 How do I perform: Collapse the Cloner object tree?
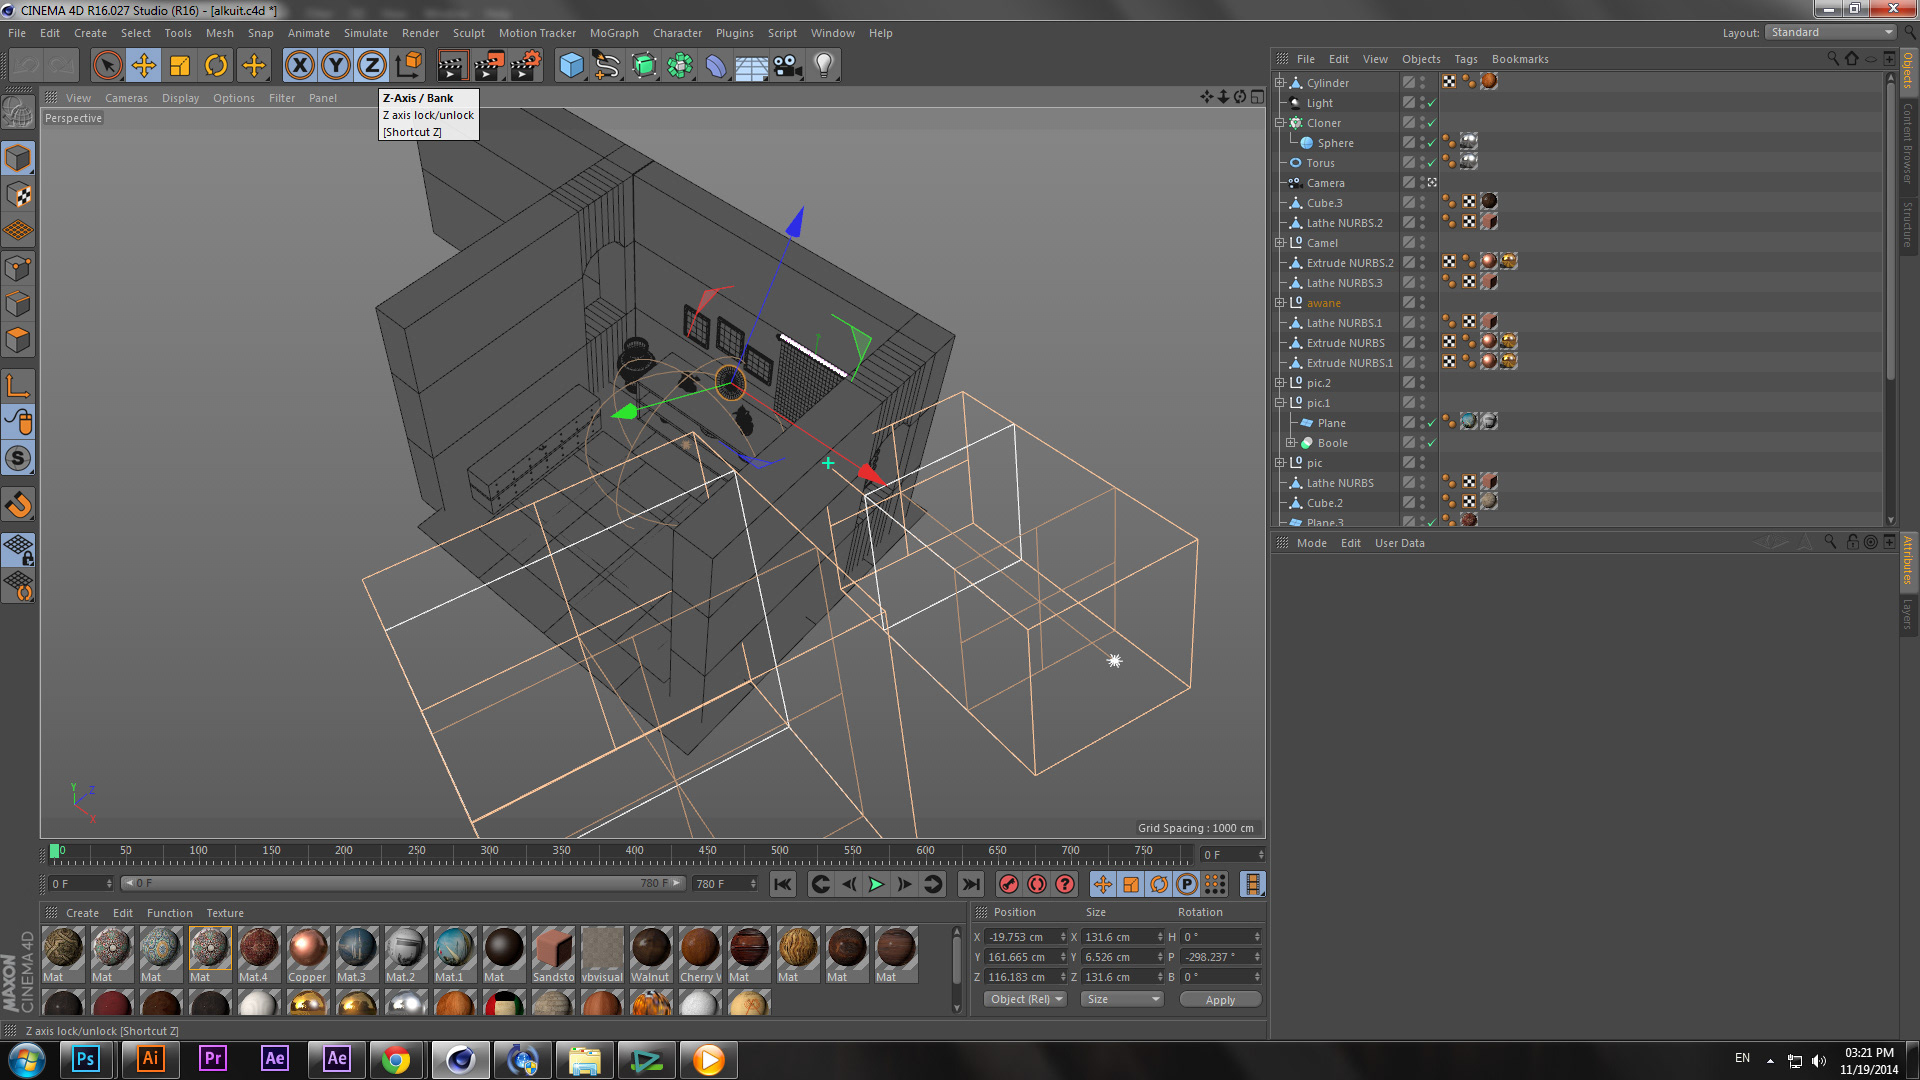point(1279,123)
